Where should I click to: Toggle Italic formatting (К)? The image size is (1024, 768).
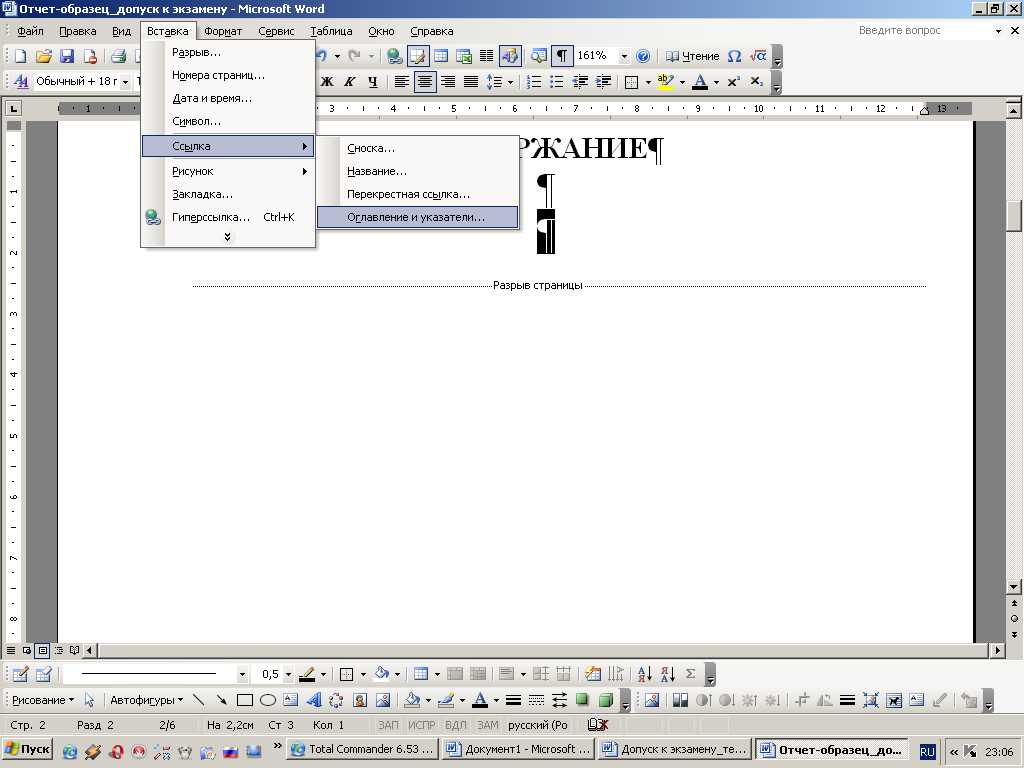(x=350, y=82)
